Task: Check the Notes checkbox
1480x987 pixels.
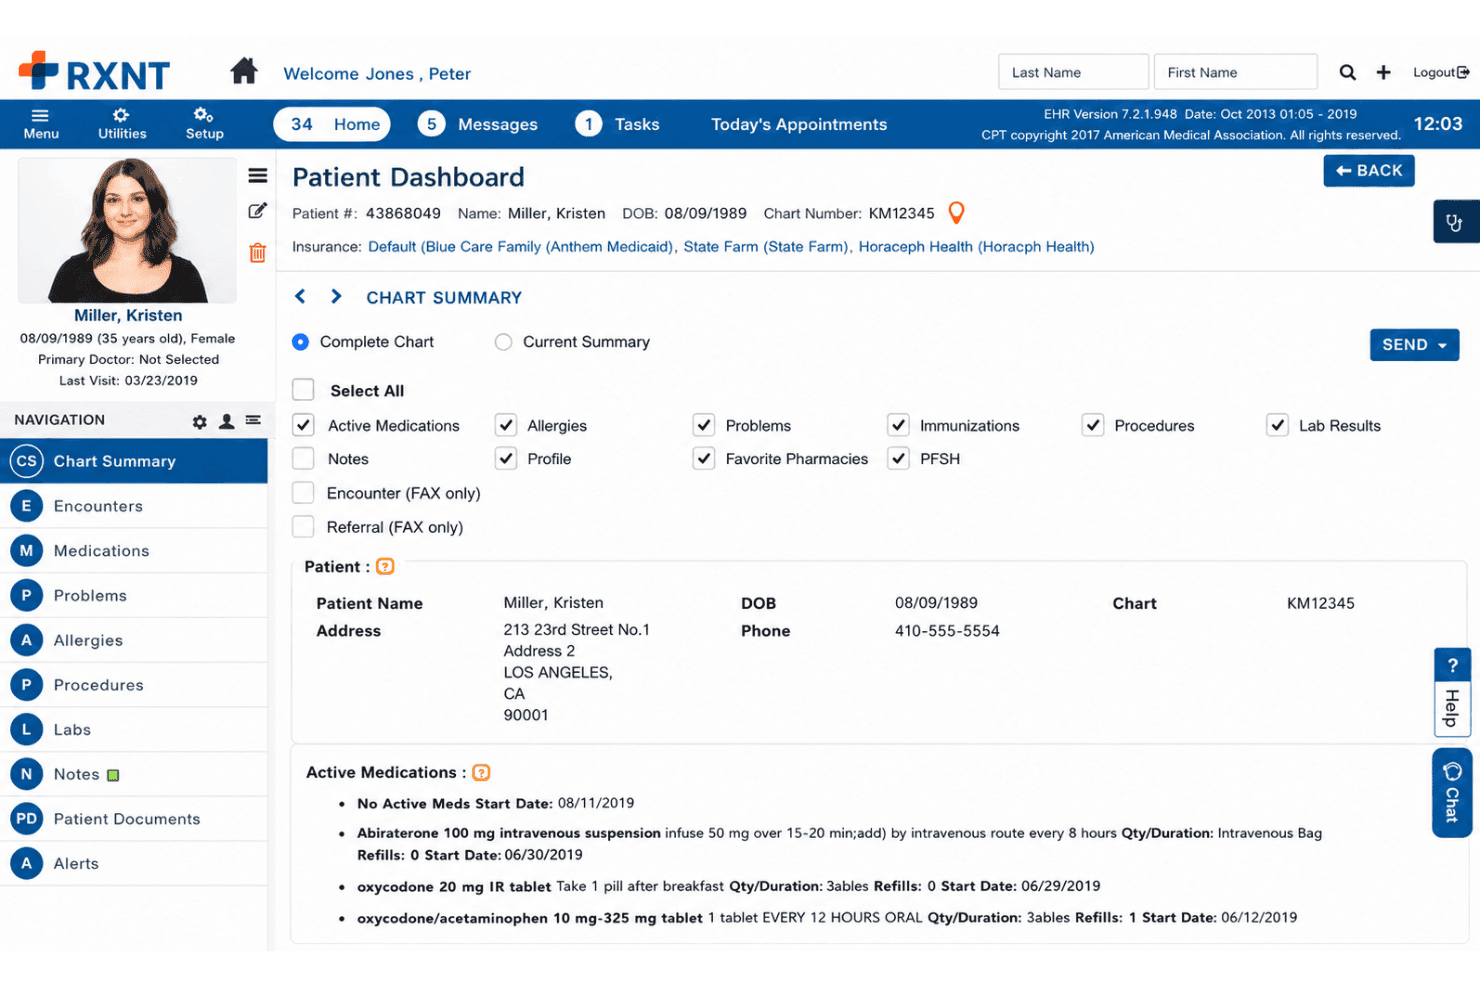Action: point(303,459)
